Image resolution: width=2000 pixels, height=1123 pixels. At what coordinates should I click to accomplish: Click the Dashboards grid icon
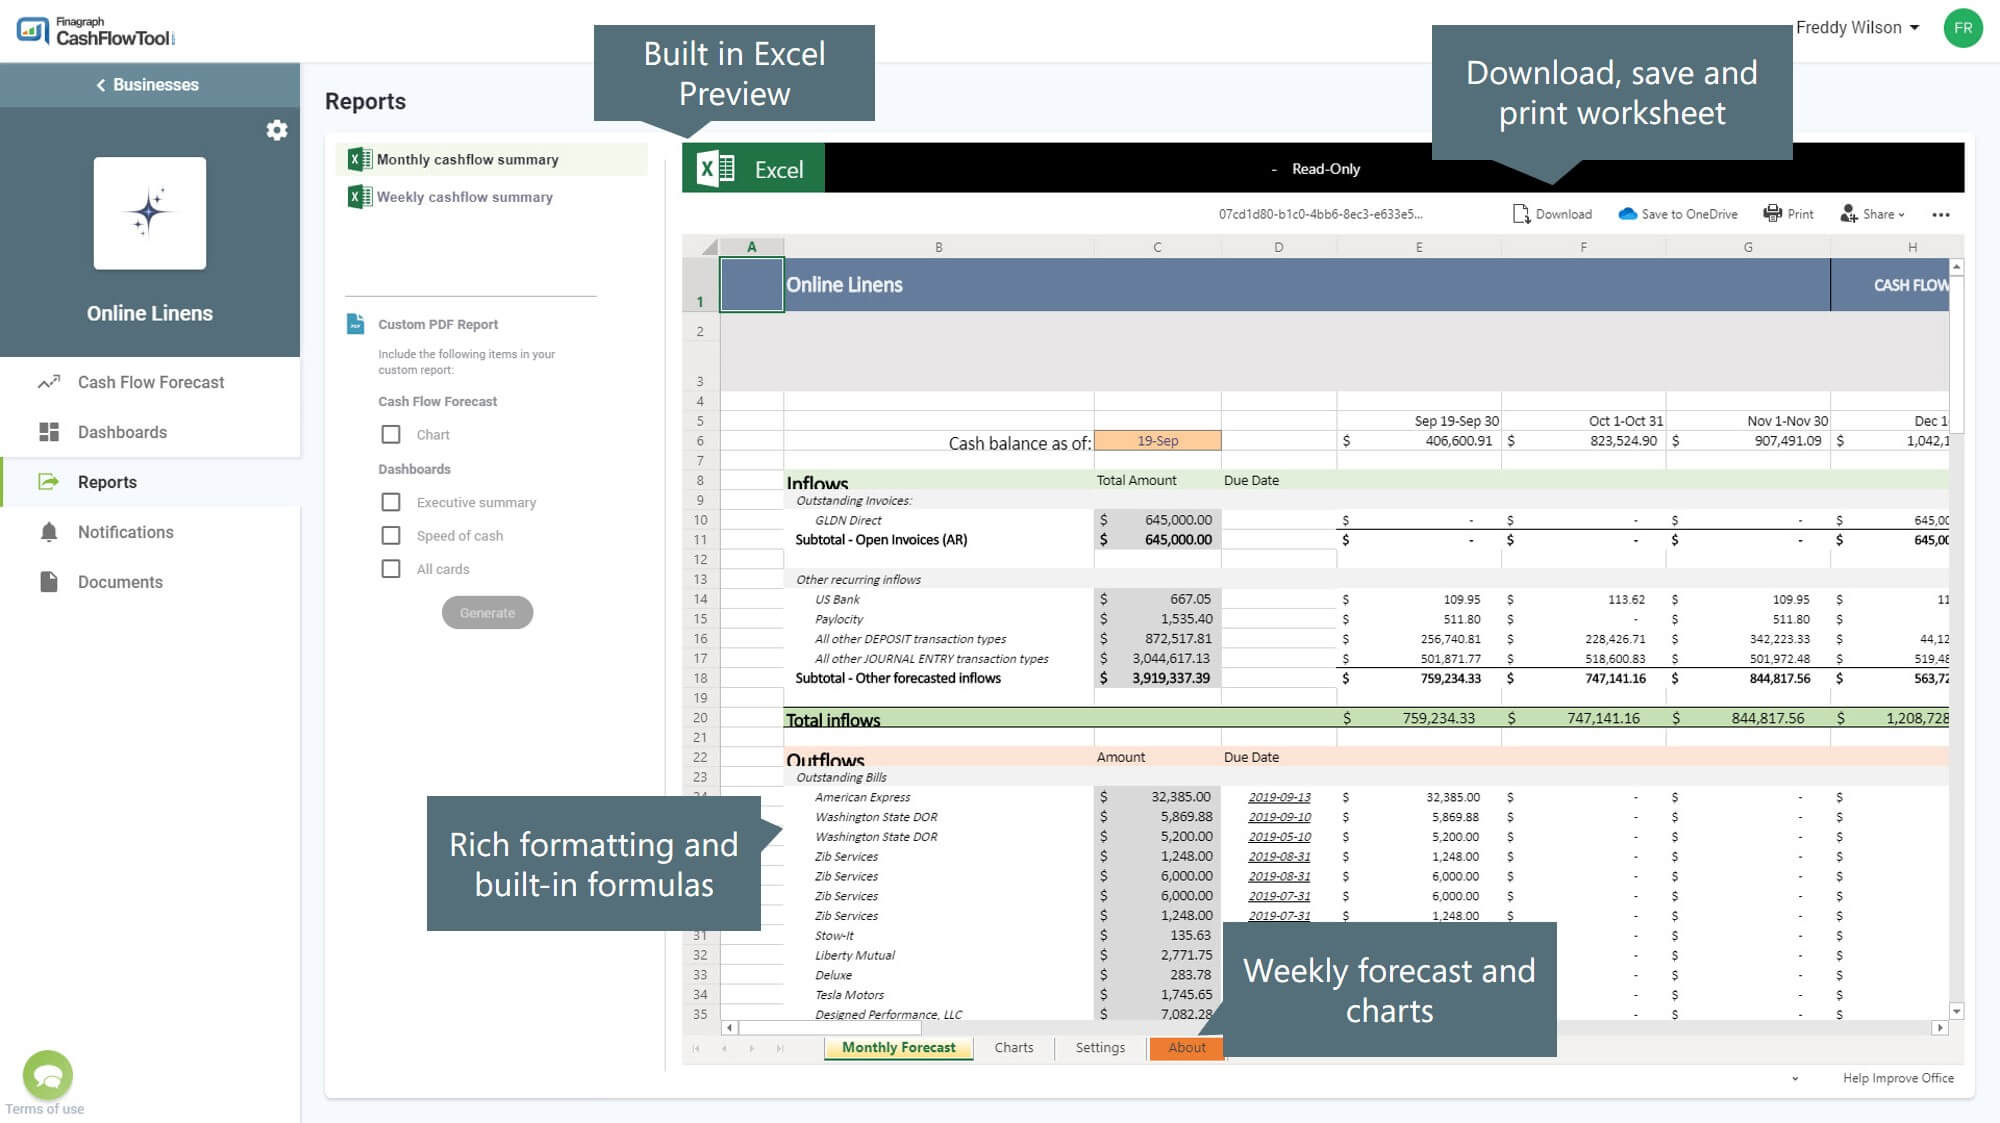(49, 432)
